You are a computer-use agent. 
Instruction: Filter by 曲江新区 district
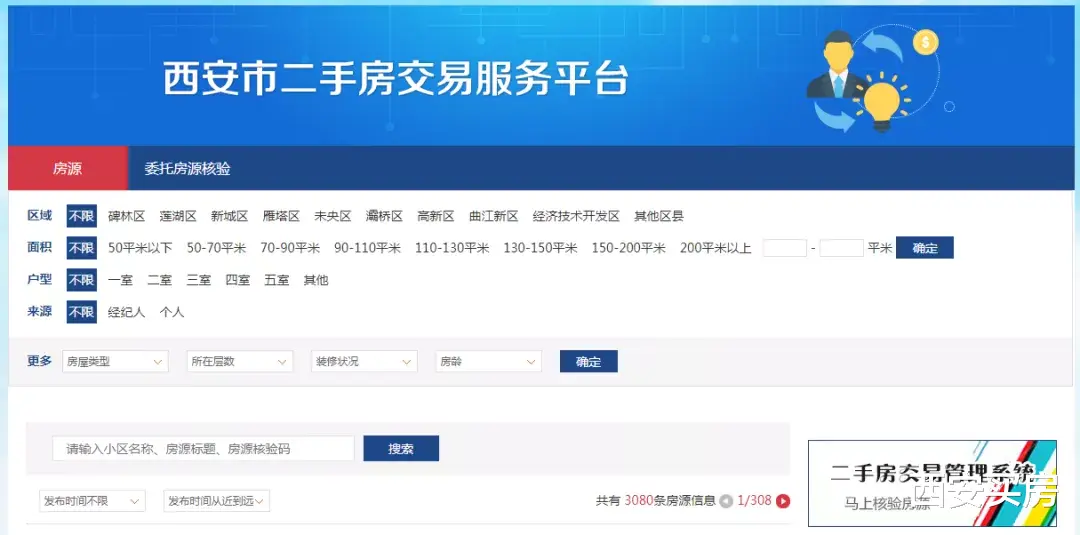[494, 216]
